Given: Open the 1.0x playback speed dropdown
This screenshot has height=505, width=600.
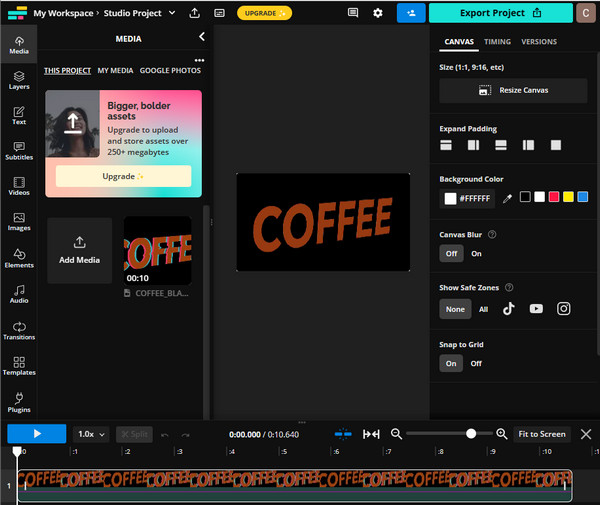Looking at the screenshot, I should 91,434.
